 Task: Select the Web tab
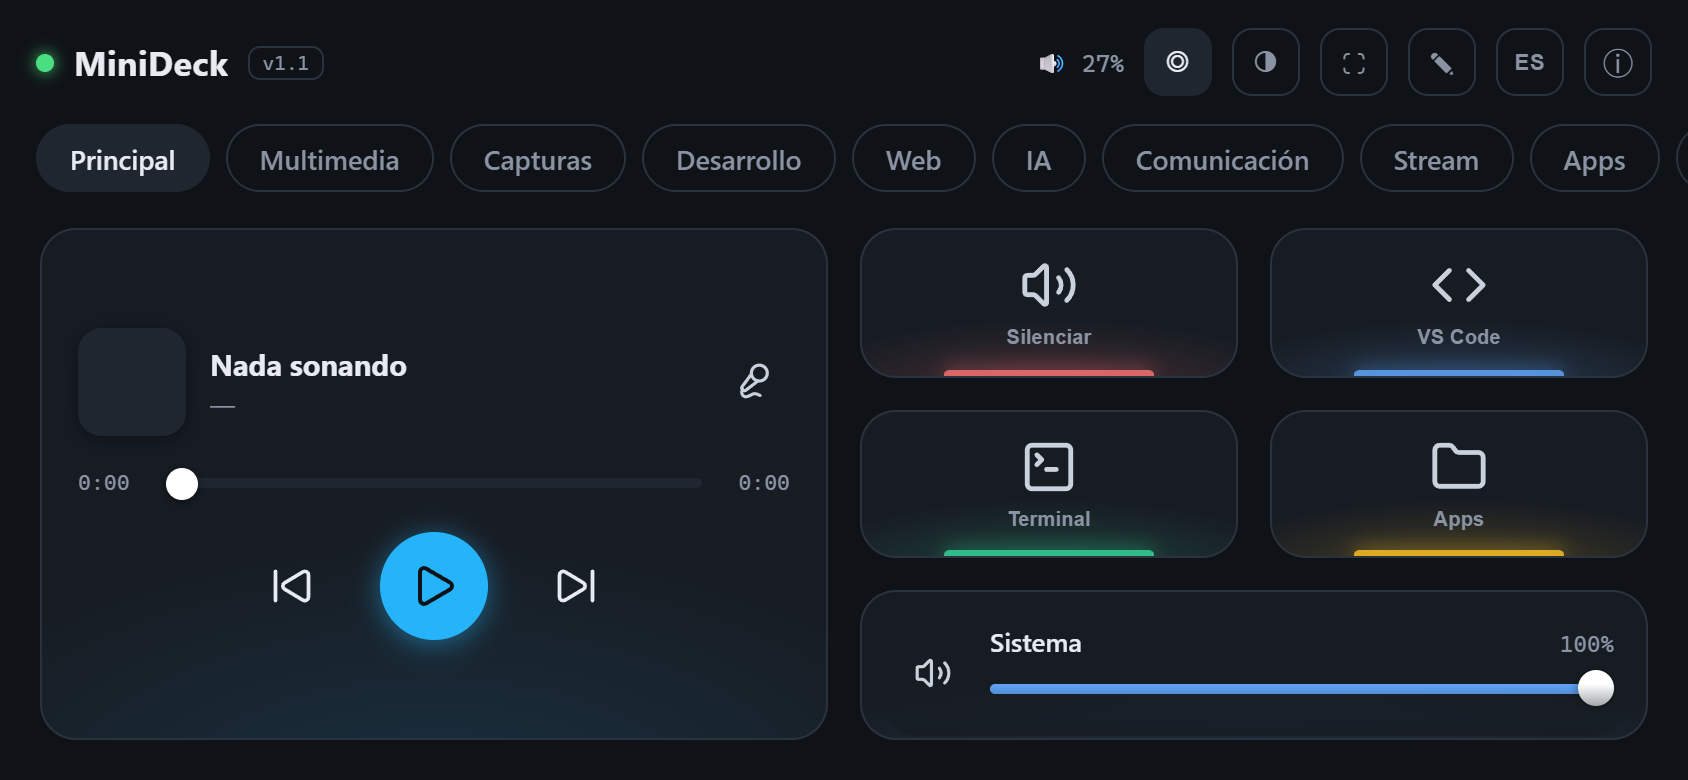pyautogui.click(x=914, y=158)
